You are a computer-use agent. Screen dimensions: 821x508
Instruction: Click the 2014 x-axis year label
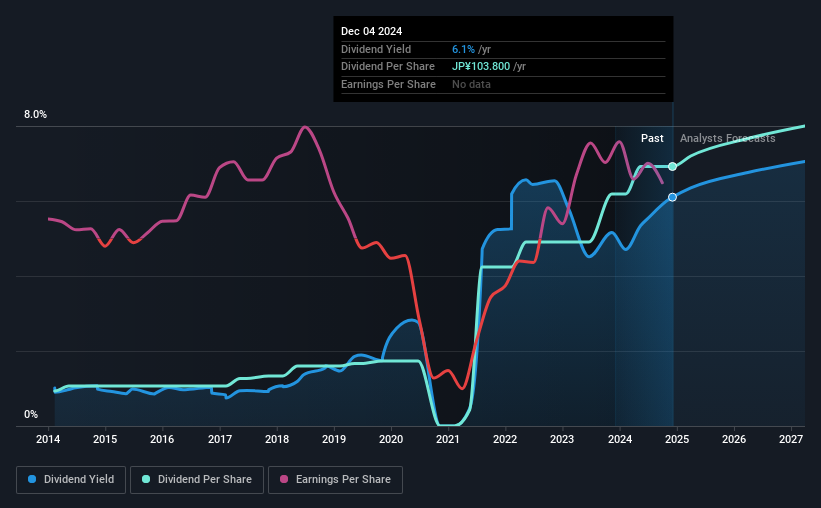(x=48, y=439)
